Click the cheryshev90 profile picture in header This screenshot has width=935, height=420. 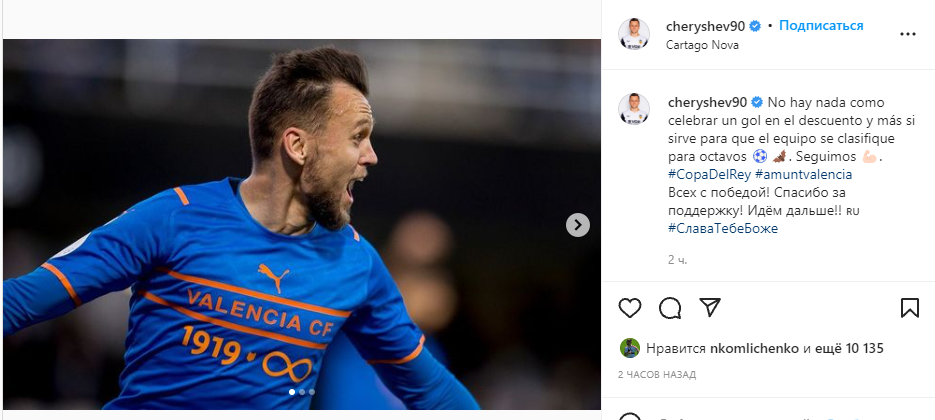[x=634, y=34]
